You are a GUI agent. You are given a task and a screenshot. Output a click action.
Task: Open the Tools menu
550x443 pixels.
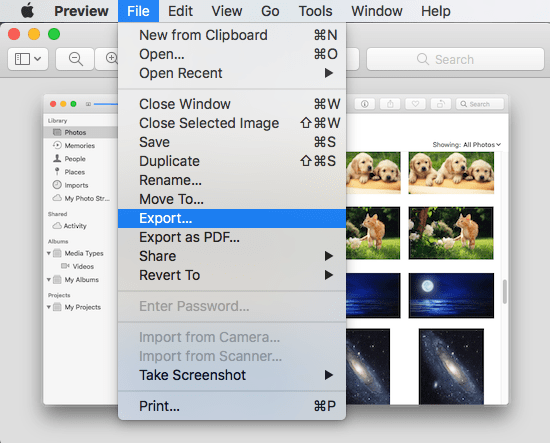click(315, 11)
